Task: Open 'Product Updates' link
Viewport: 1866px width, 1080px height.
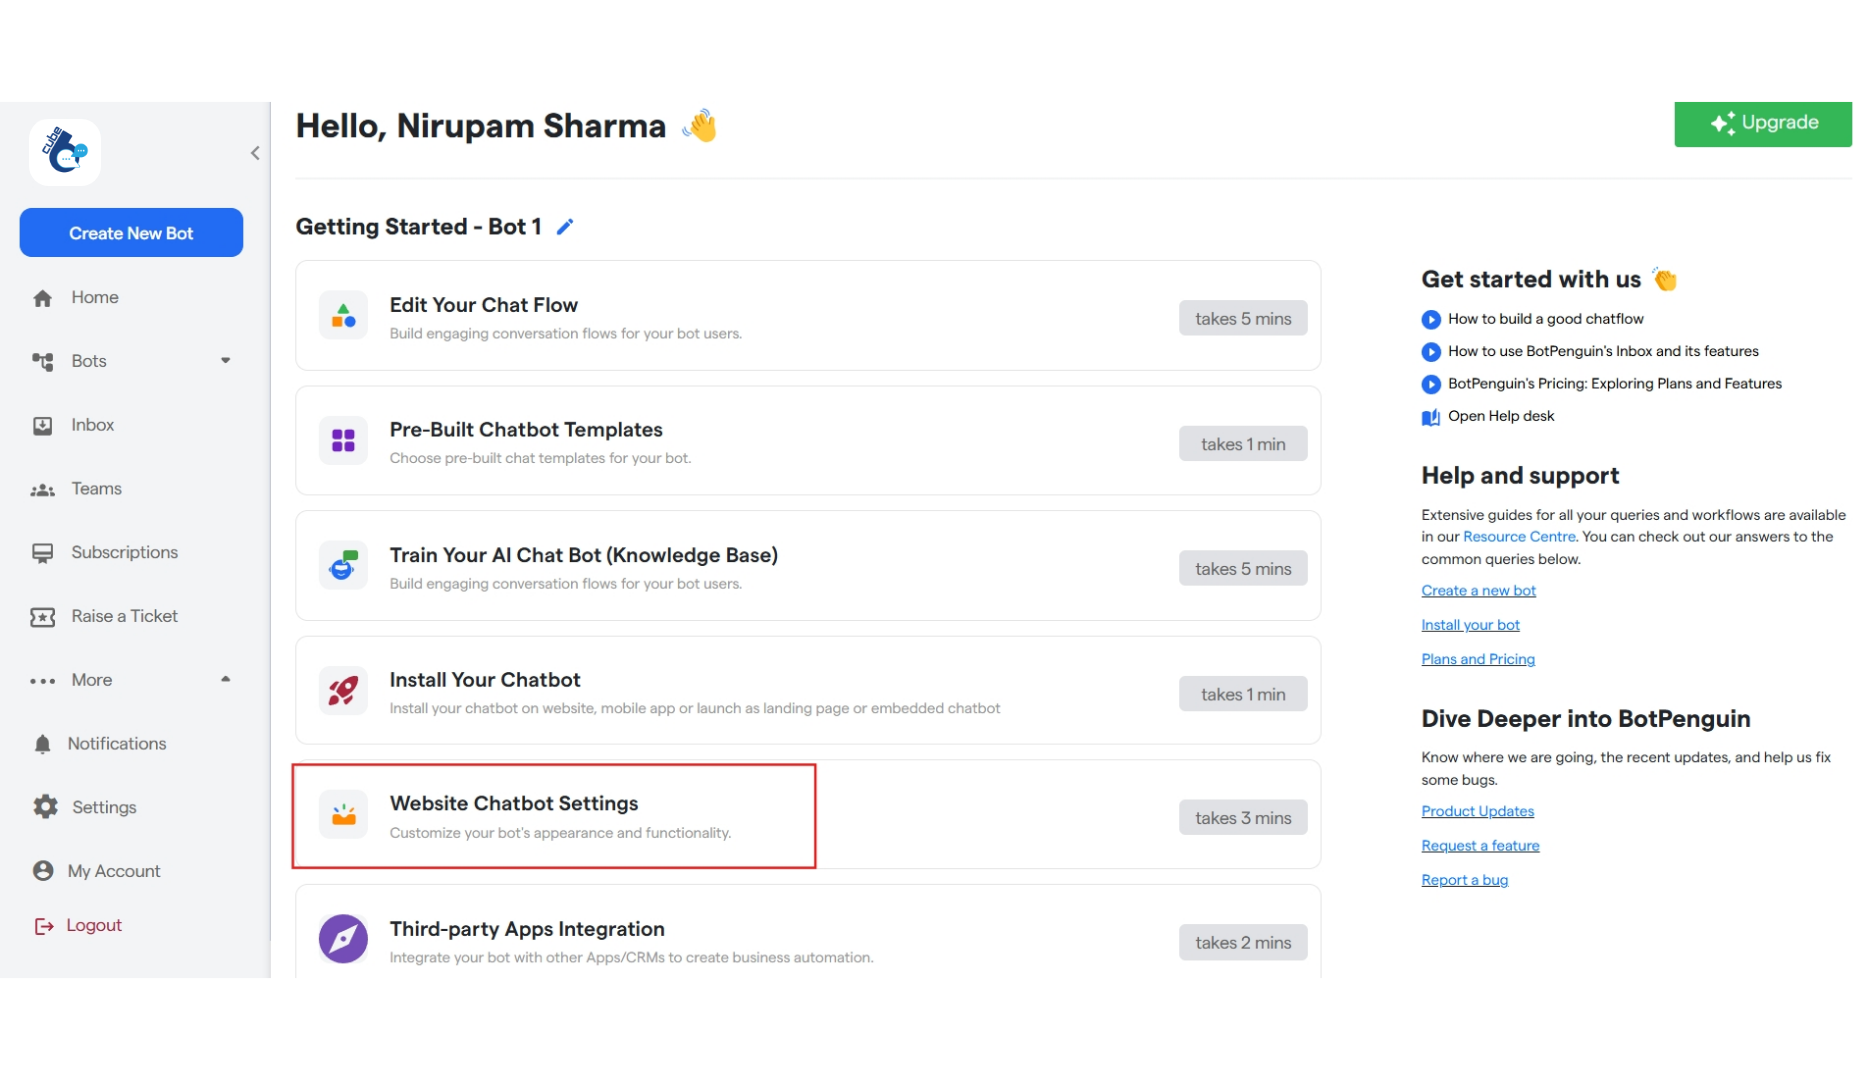Action: pos(1477,811)
